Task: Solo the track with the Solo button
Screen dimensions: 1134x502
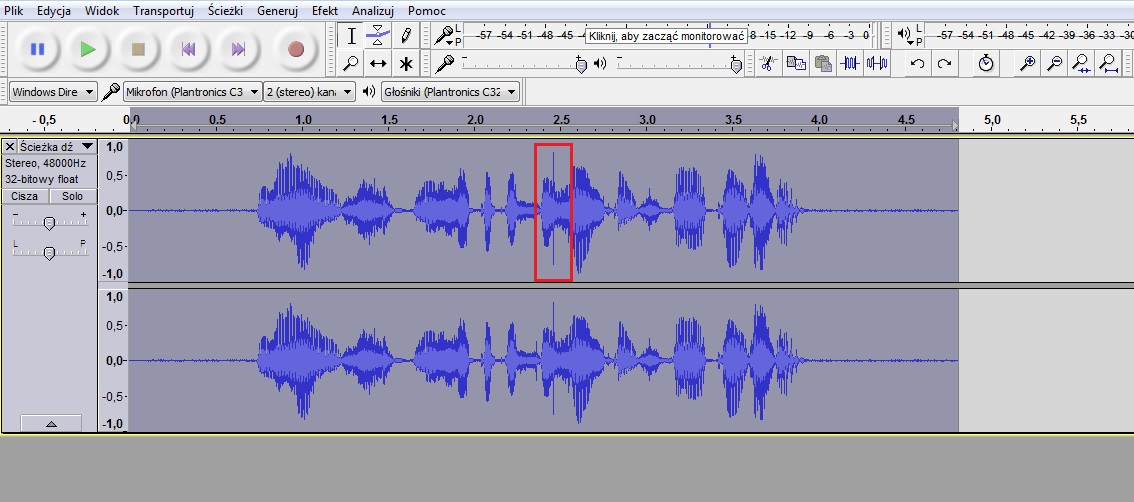Action: (x=72, y=196)
